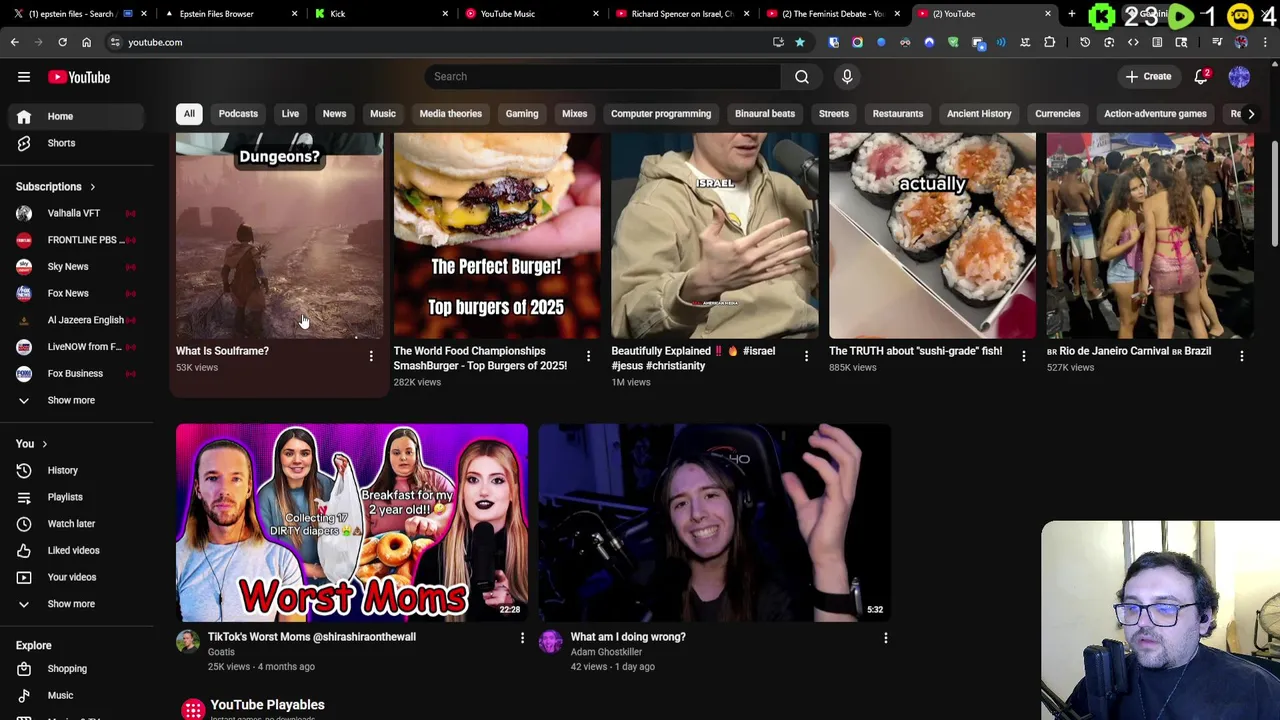Open Shopping under Explore
The height and width of the screenshot is (720, 1280).
coord(77,668)
